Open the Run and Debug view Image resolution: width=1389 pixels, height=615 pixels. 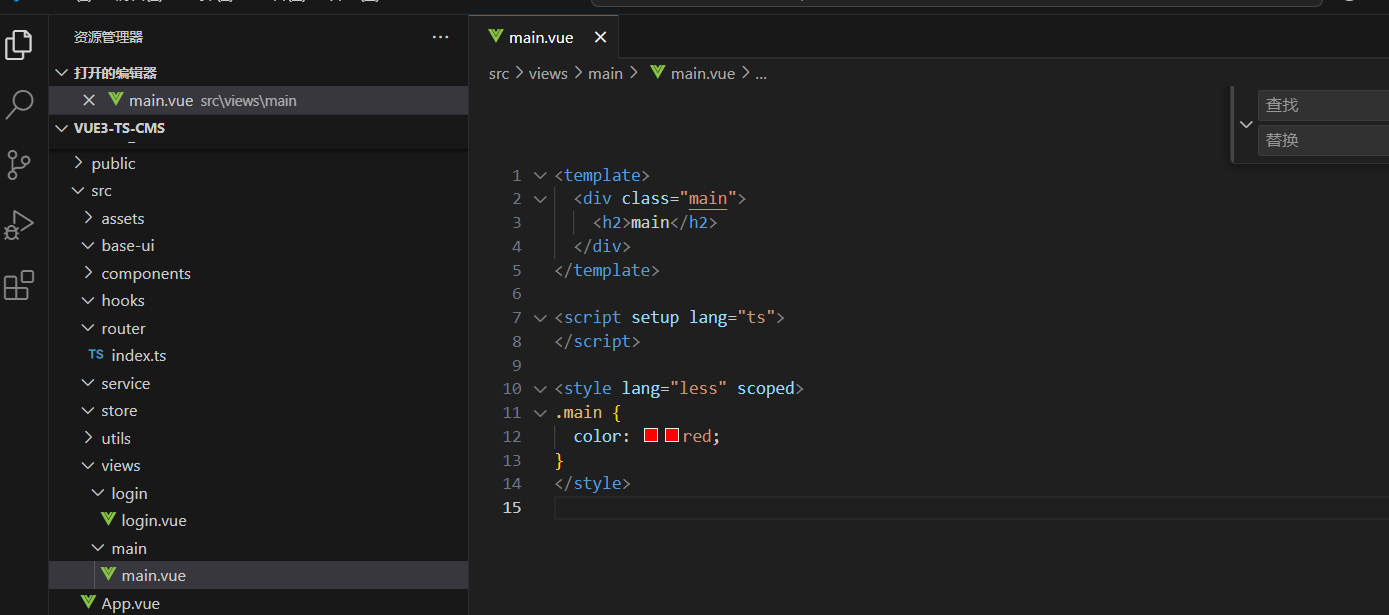20,225
